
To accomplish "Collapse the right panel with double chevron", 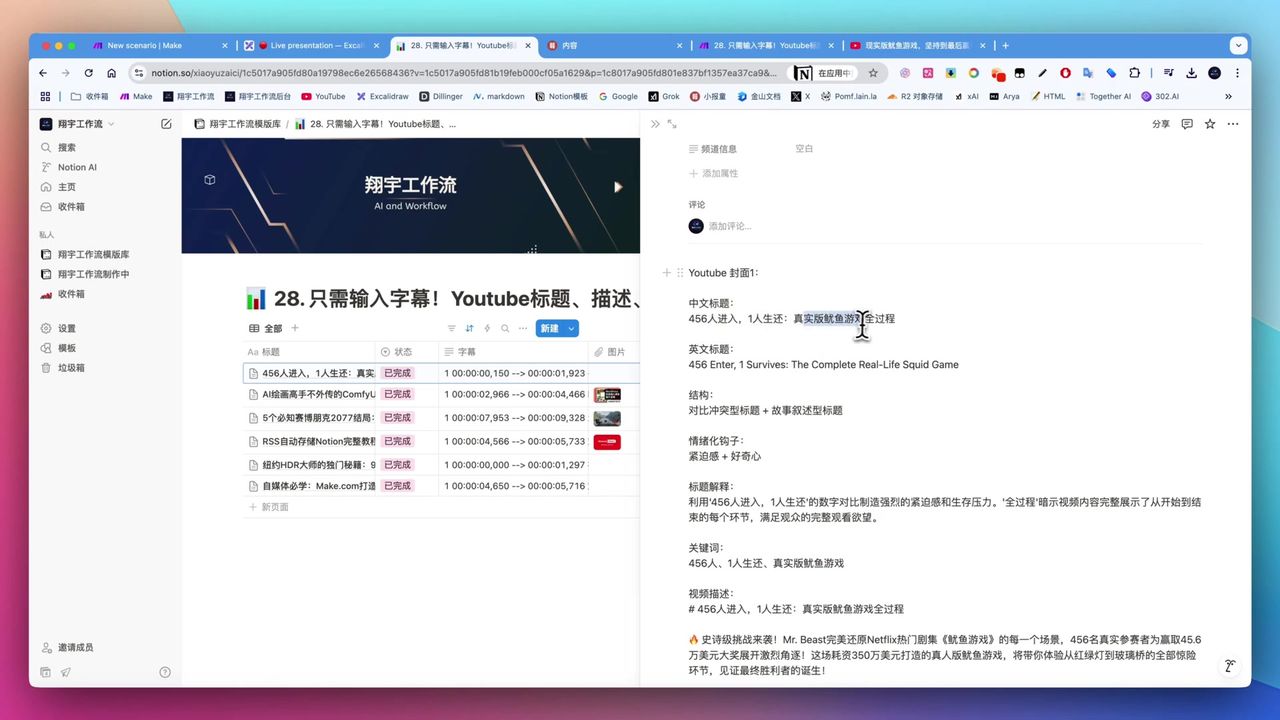I will [x=655, y=123].
